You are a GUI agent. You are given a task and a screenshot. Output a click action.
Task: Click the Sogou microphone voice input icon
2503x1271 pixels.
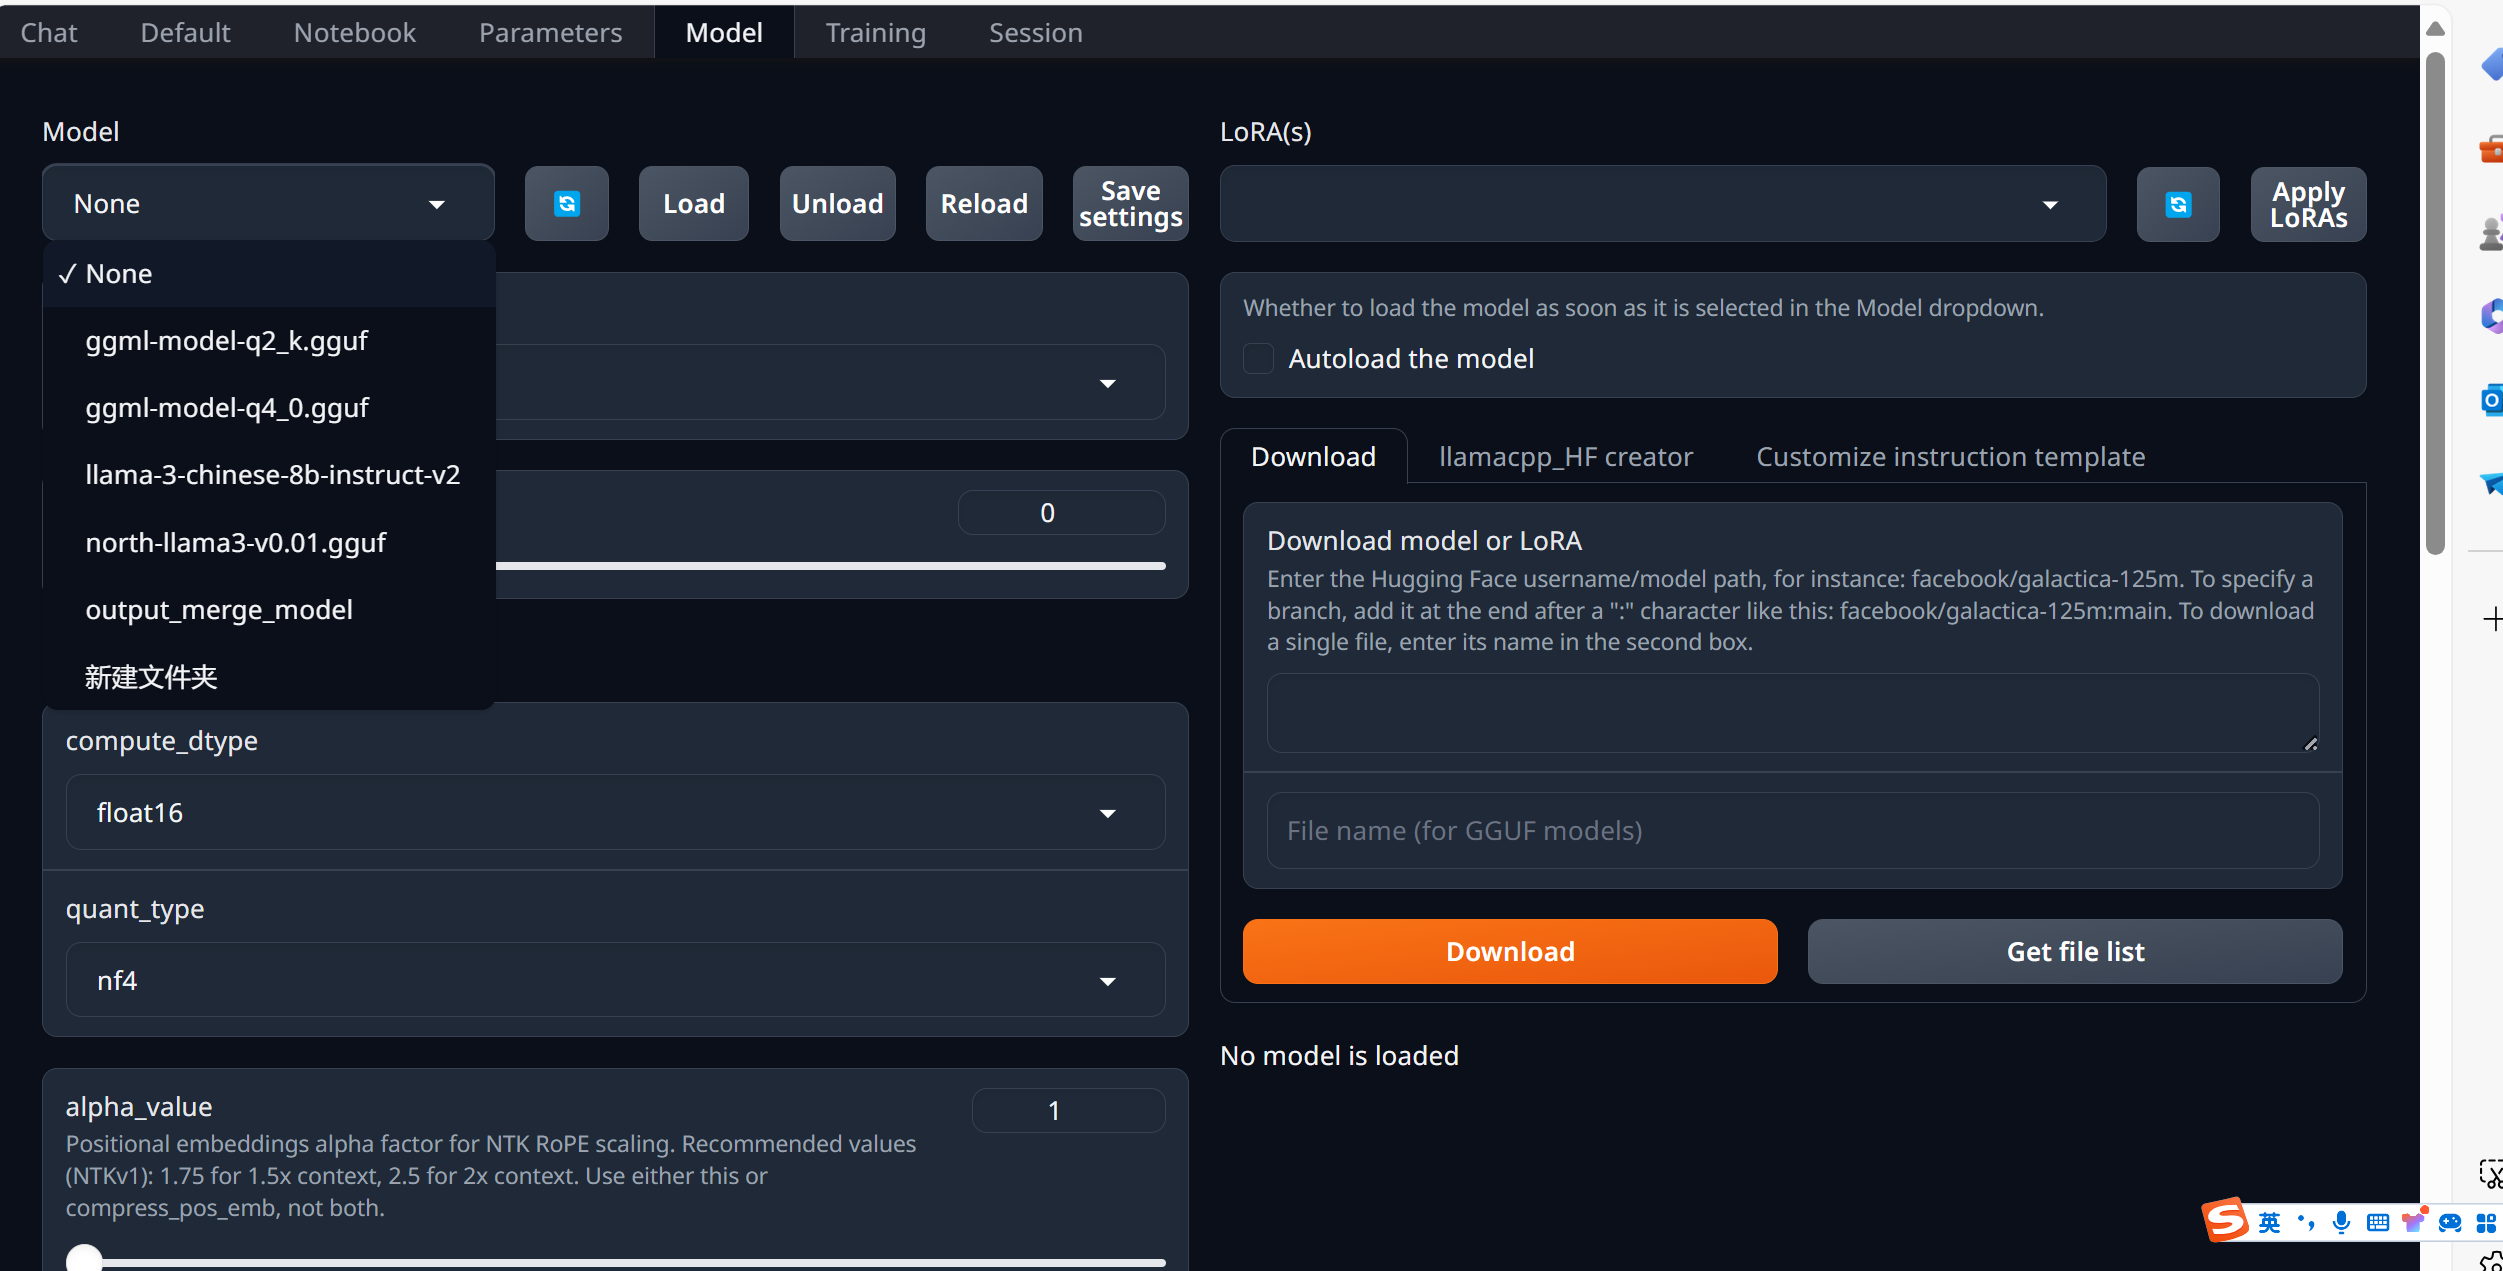point(2341,1222)
